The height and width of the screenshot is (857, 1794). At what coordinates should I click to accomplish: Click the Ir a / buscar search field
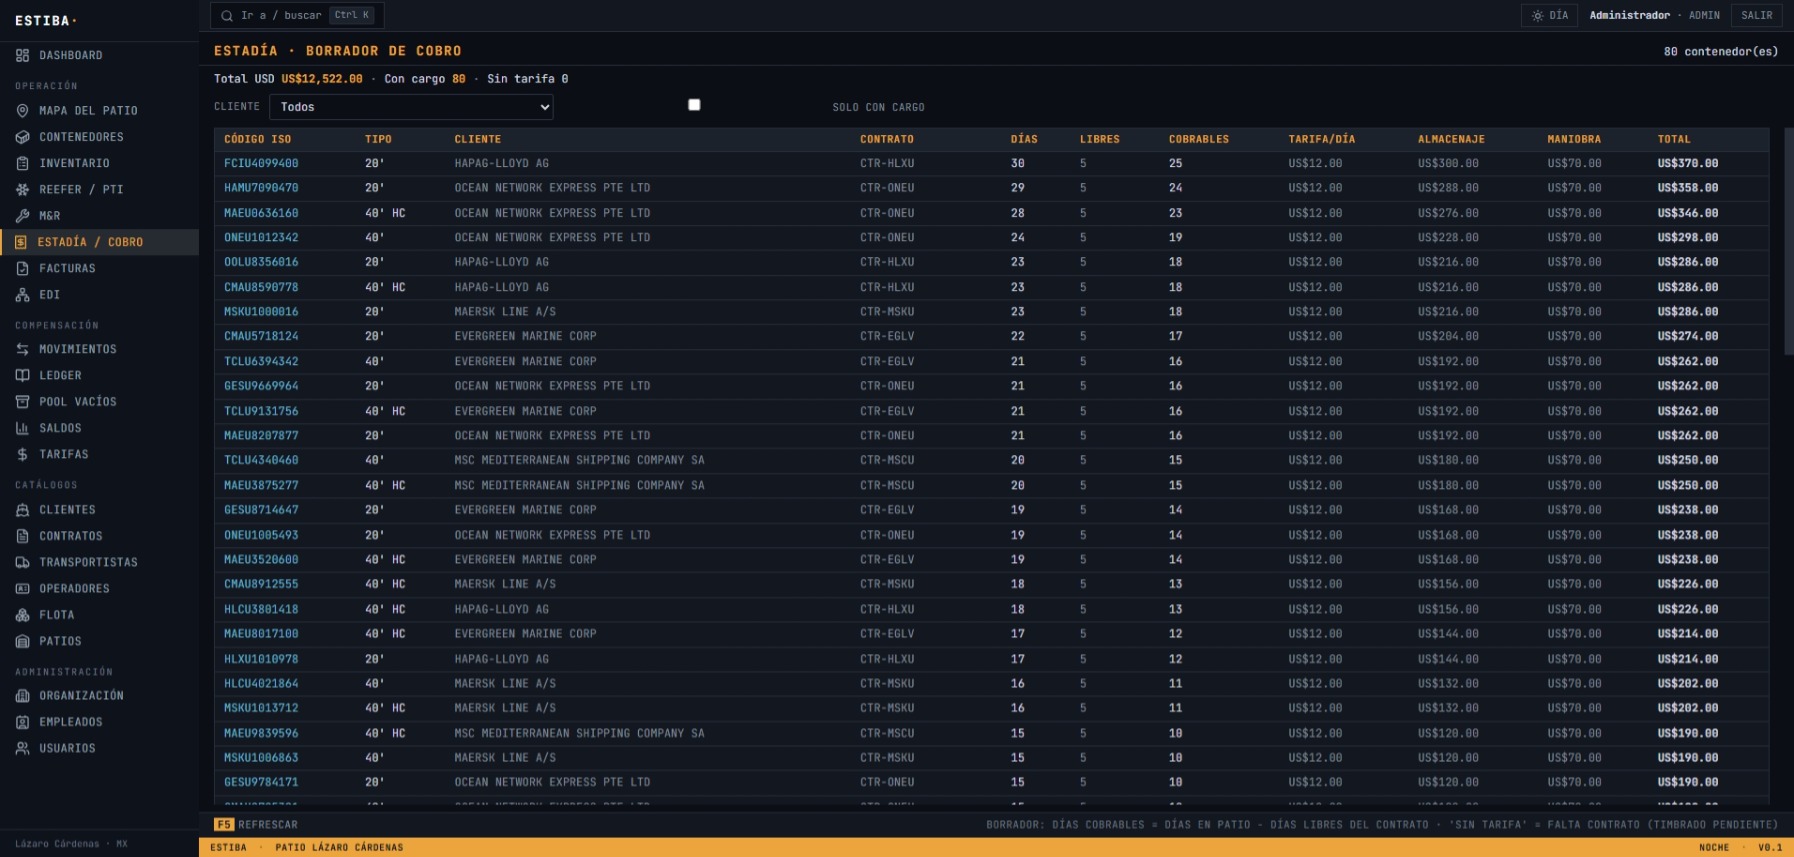pos(297,15)
